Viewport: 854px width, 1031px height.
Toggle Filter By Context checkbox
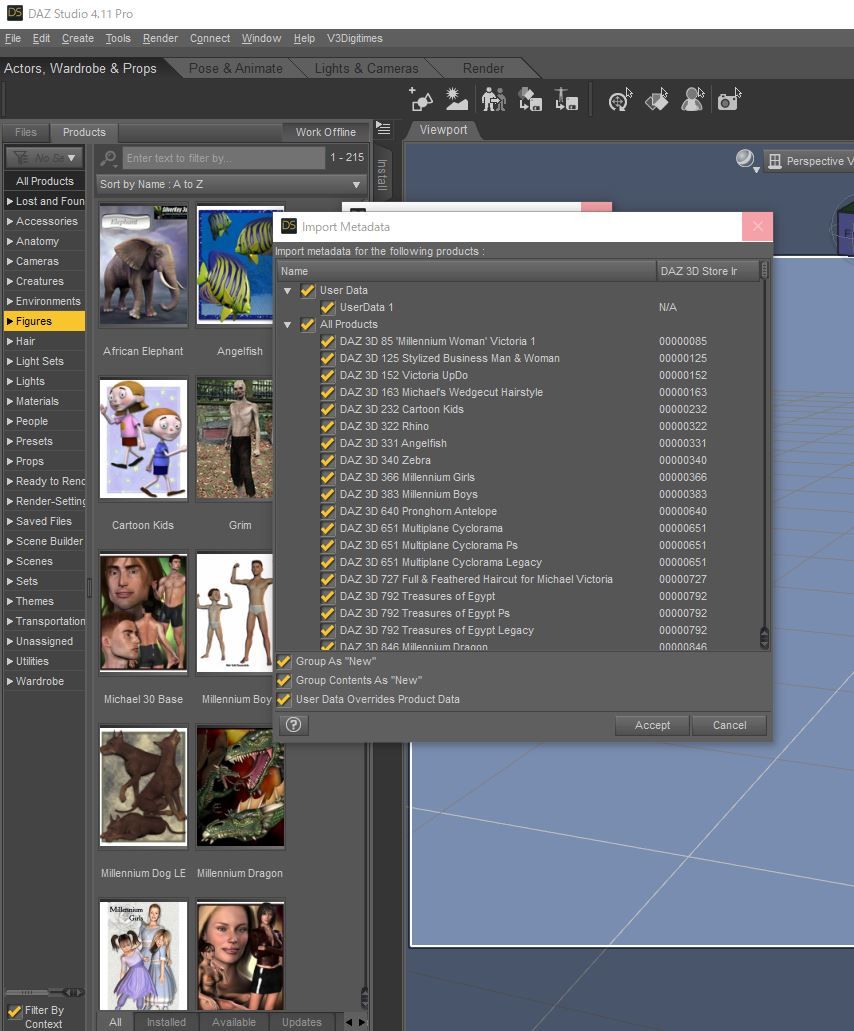coord(14,1011)
